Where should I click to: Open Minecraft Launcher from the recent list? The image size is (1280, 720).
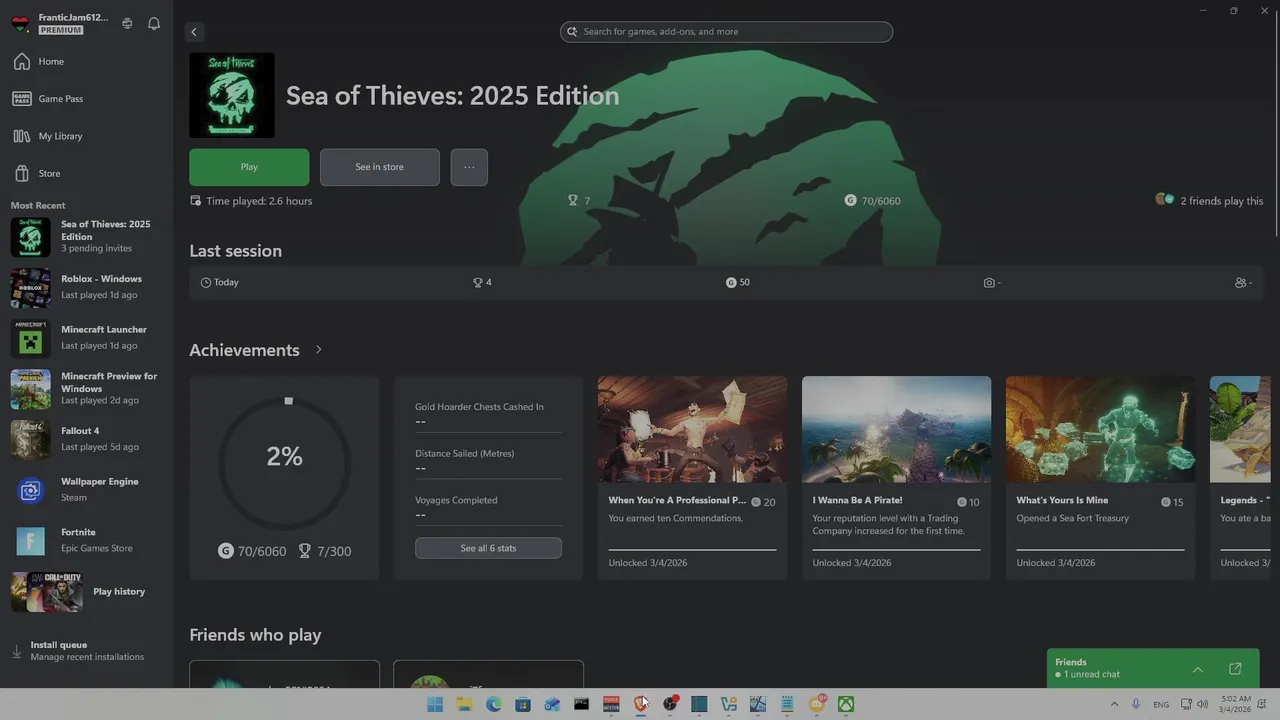click(86, 338)
